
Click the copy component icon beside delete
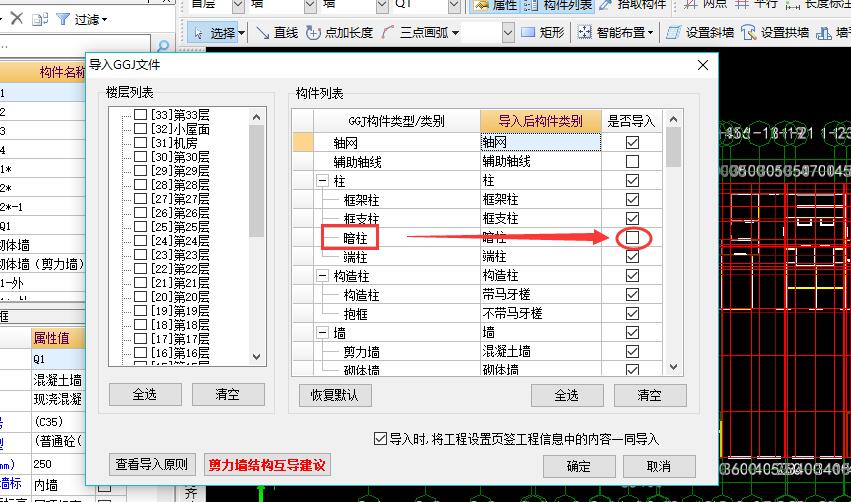coord(40,20)
